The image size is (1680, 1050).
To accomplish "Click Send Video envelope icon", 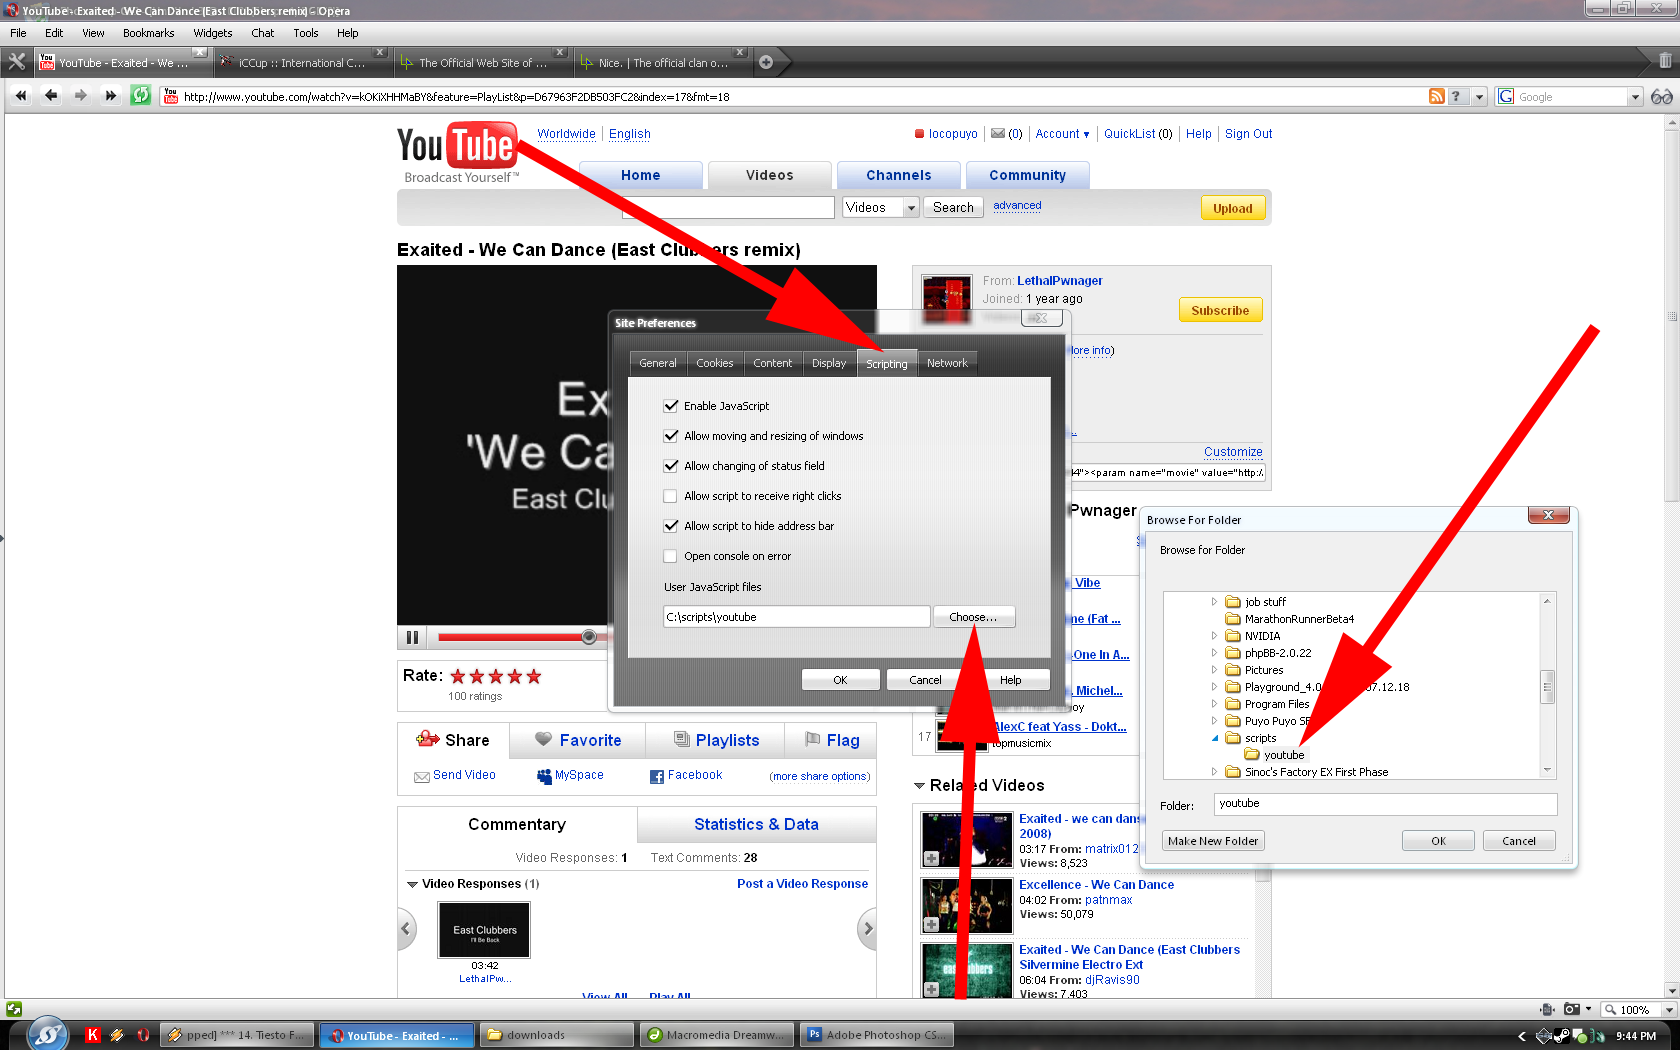I will 422,776.
